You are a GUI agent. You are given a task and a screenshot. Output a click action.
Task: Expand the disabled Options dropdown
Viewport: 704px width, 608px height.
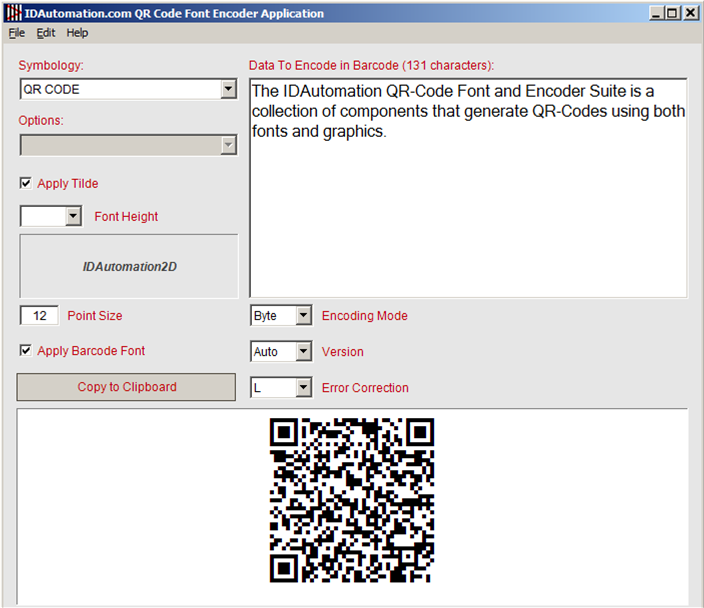click(229, 145)
